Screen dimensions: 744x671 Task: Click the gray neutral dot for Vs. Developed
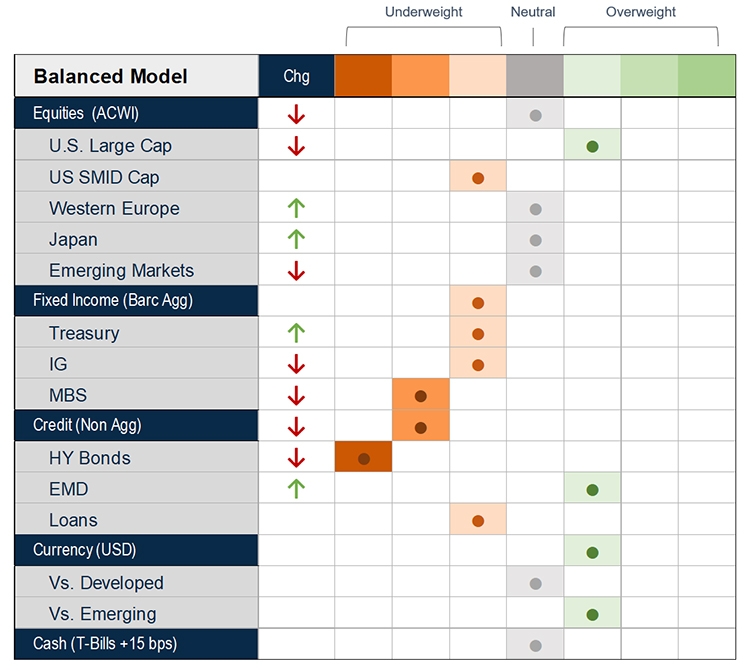(x=535, y=584)
